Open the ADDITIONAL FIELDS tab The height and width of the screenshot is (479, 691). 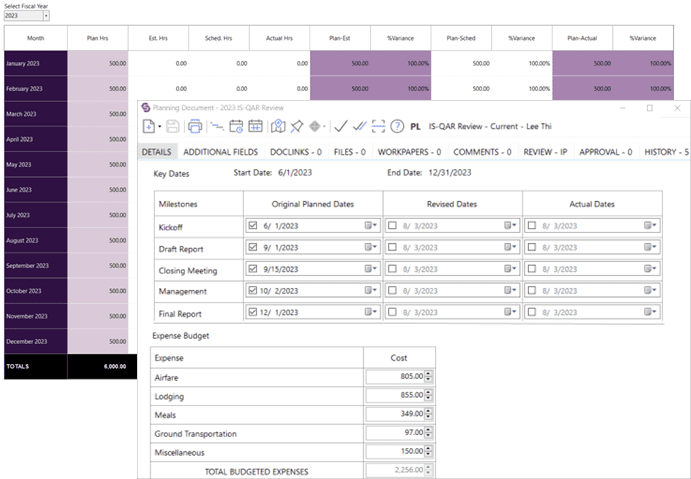[x=220, y=152]
